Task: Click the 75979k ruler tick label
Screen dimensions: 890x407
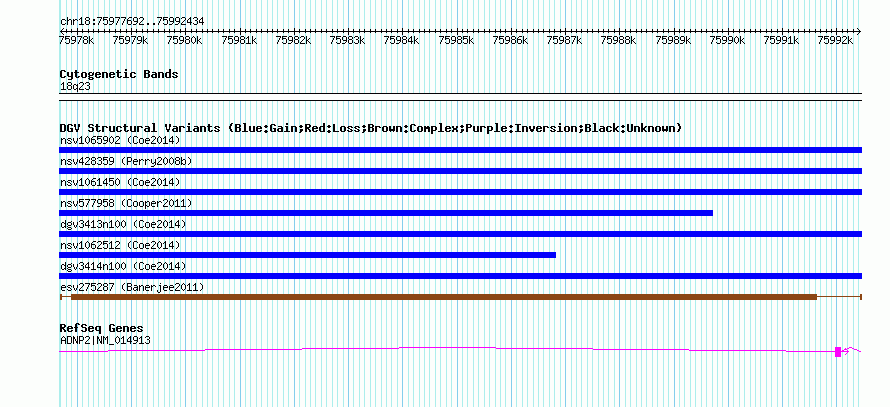Action: tap(131, 40)
